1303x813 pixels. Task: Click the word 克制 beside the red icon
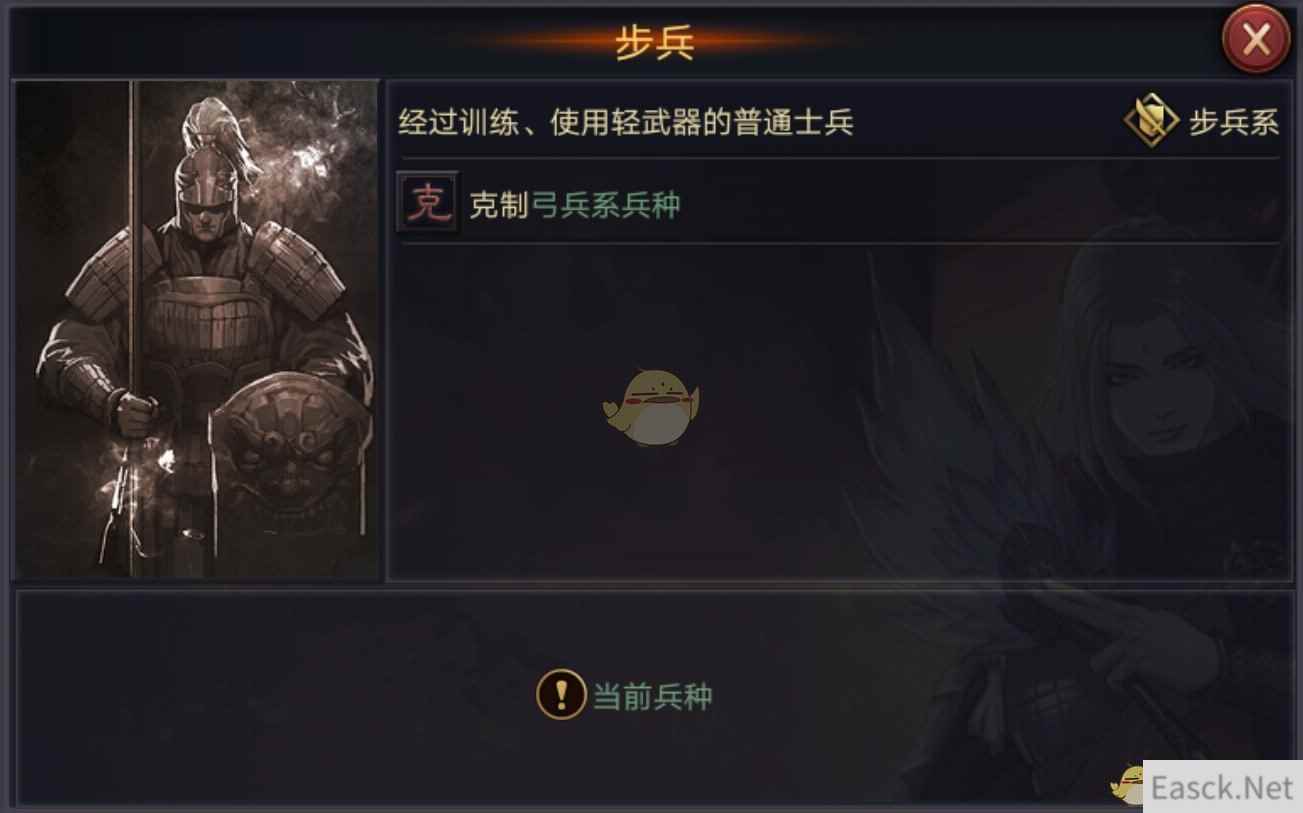[499, 205]
